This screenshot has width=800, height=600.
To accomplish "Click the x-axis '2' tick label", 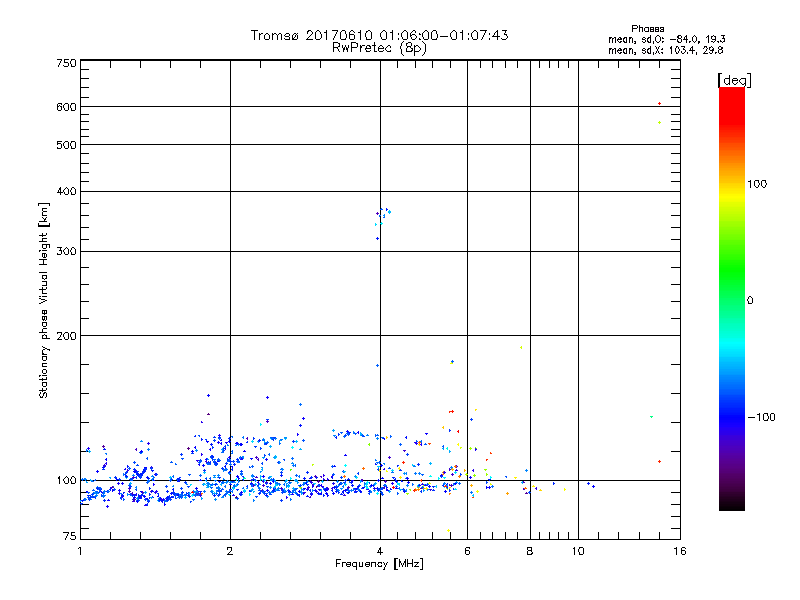I will (x=230, y=551).
